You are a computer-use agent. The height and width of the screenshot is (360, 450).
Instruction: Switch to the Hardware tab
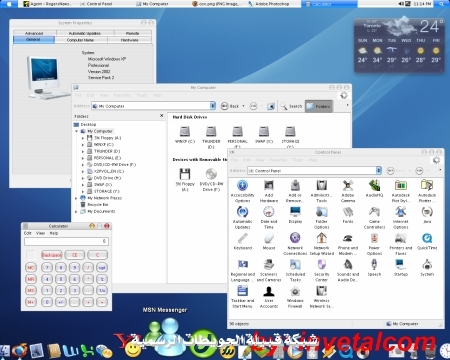129,40
